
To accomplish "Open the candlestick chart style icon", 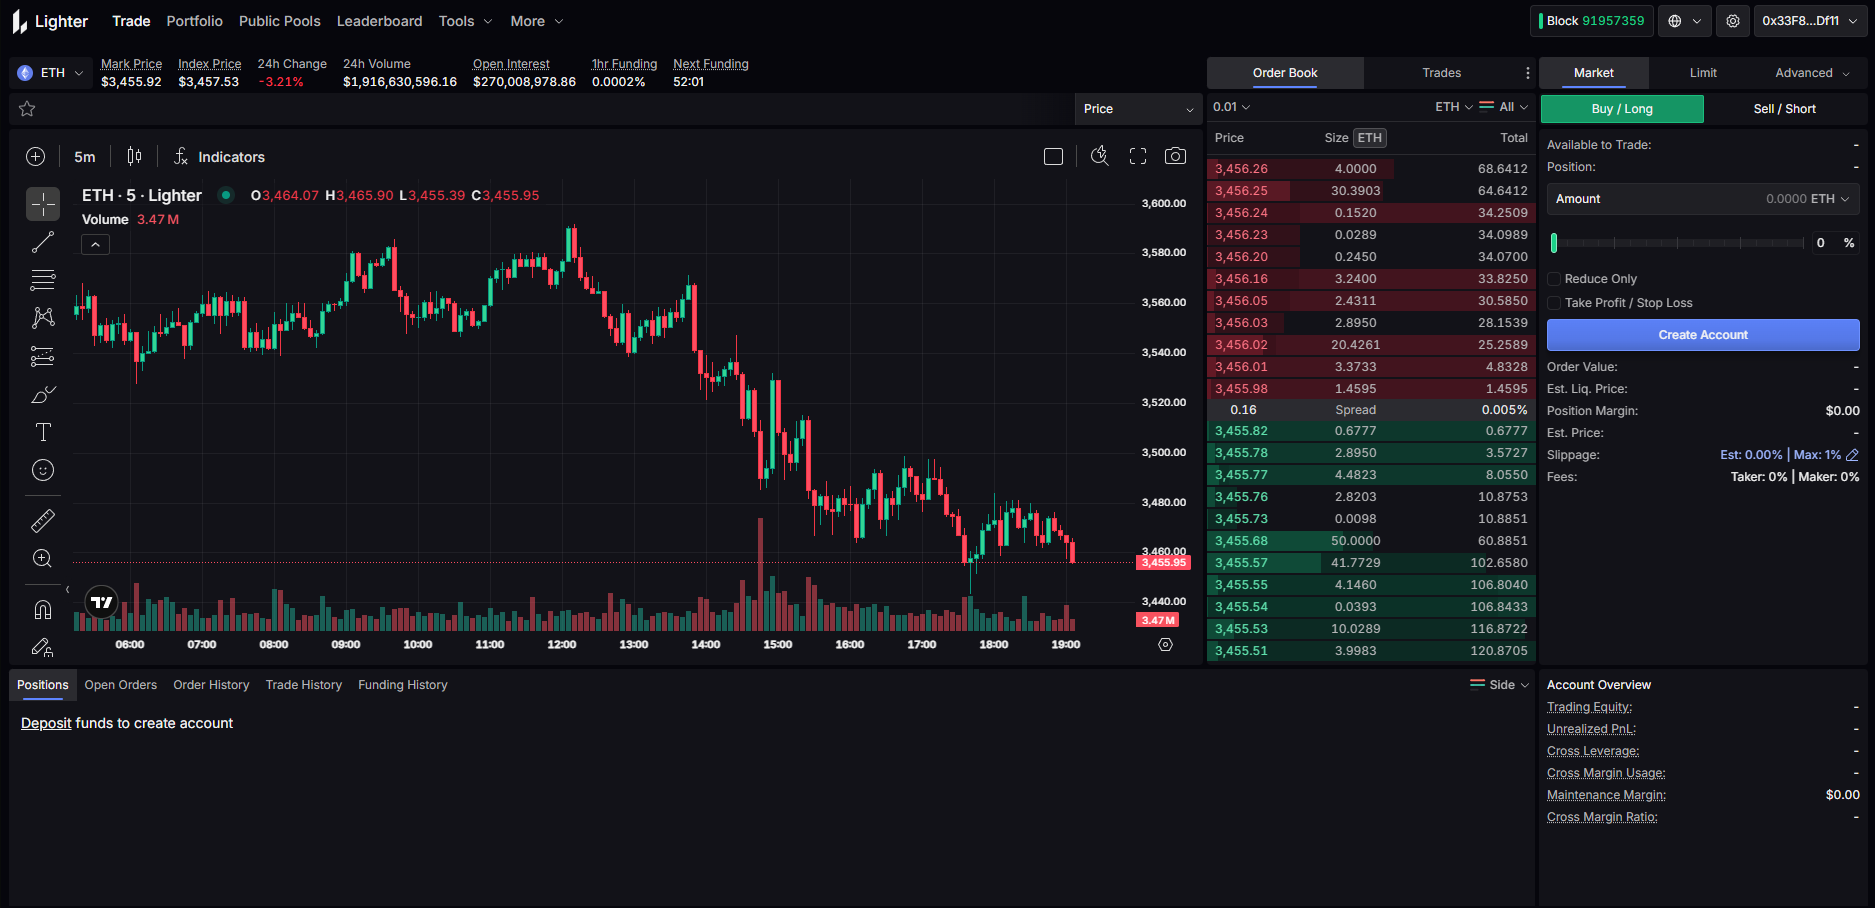I will coord(134,156).
